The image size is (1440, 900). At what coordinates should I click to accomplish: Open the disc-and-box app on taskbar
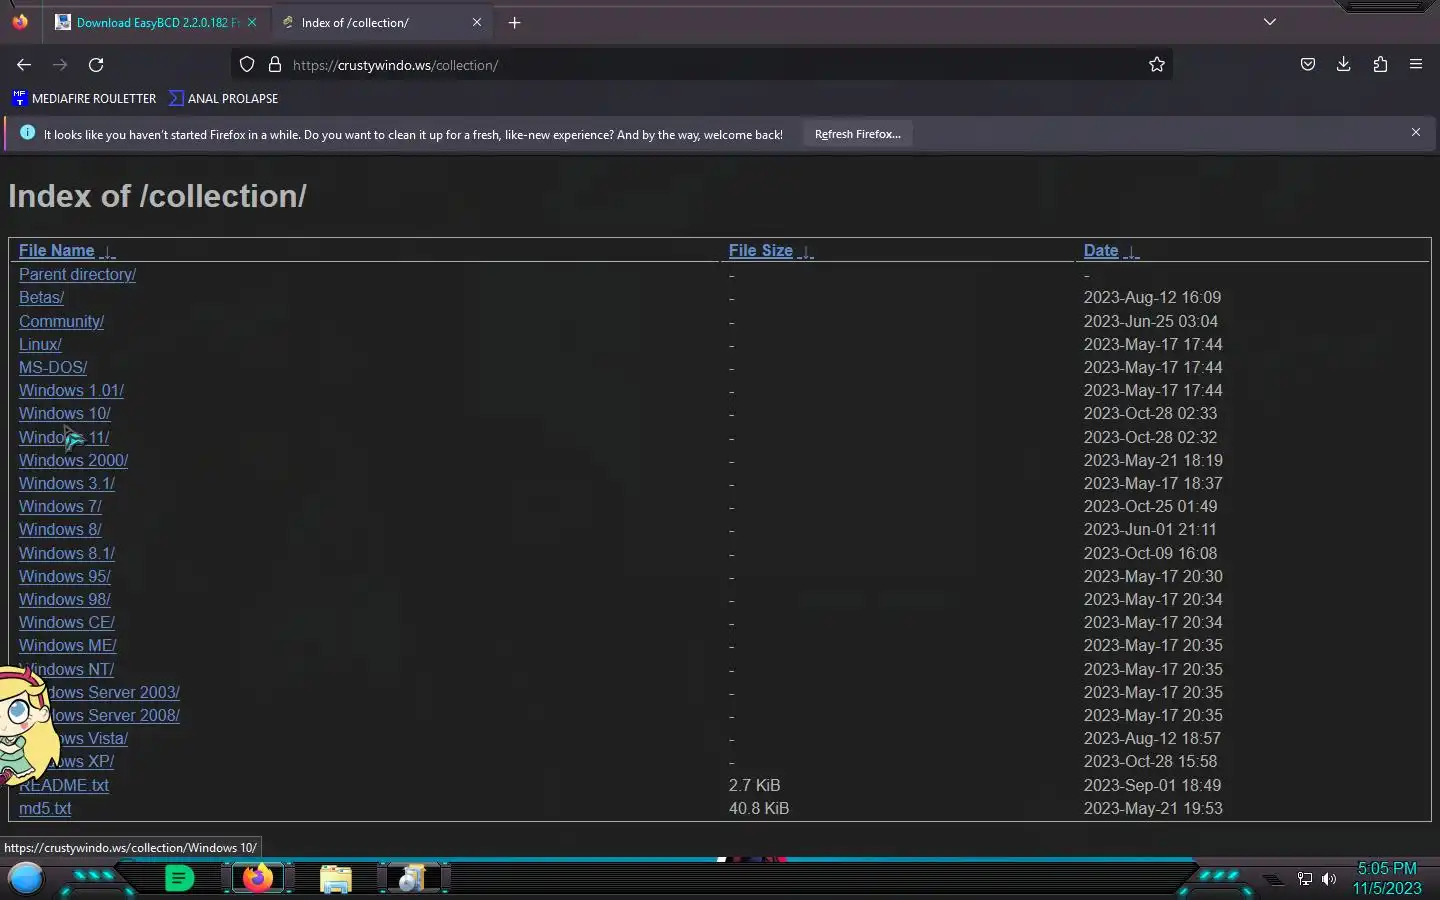tap(412, 878)
